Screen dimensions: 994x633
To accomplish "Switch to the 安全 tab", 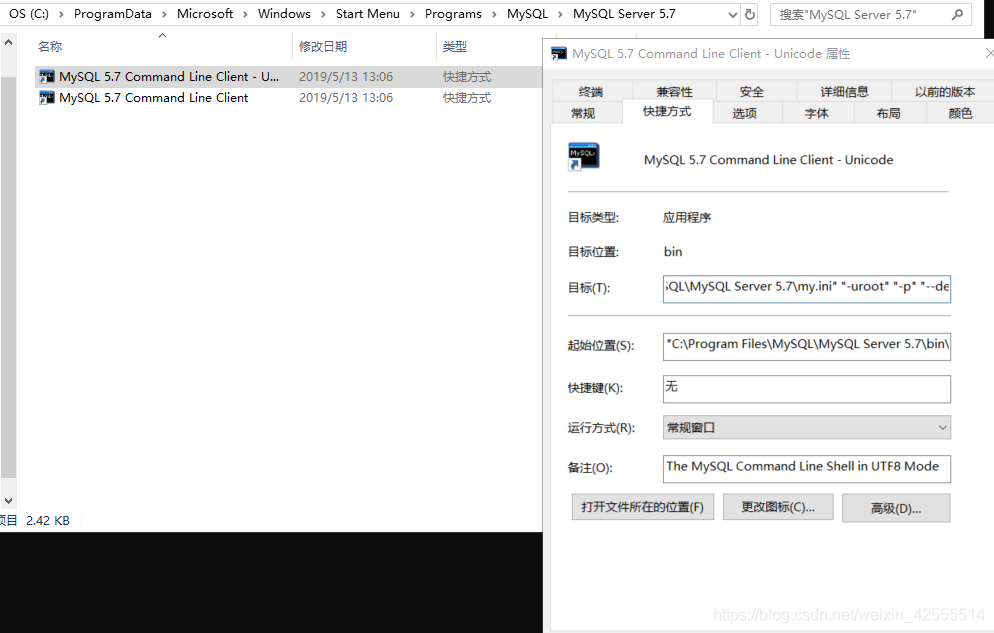I will [752, 91].
